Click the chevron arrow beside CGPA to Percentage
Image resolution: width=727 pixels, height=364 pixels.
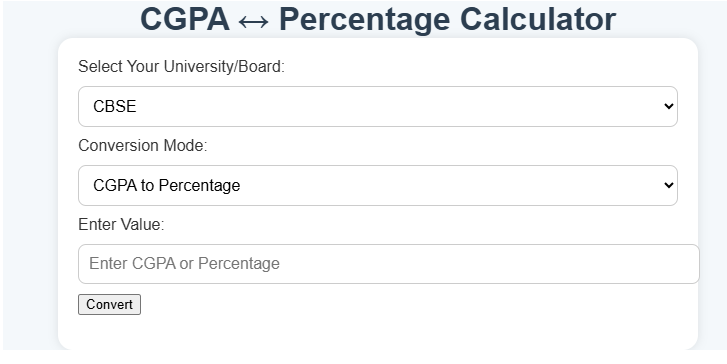pos(668,185)
